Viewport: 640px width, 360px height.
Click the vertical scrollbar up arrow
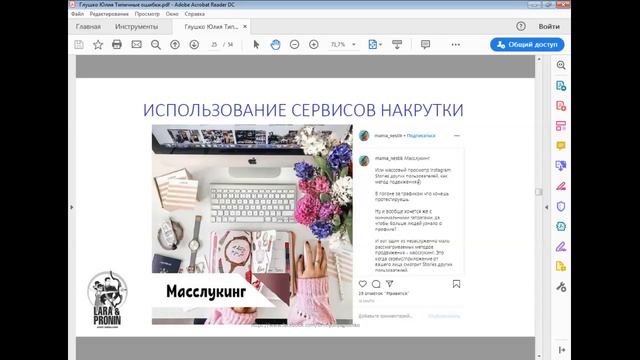539,60
